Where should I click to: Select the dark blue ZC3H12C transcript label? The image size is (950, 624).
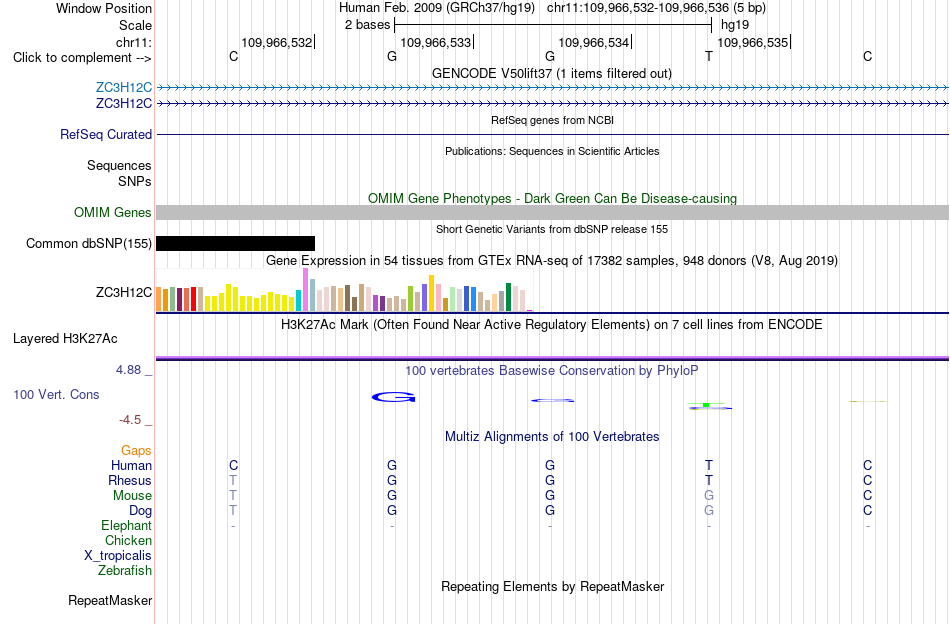tap(124, 104)
